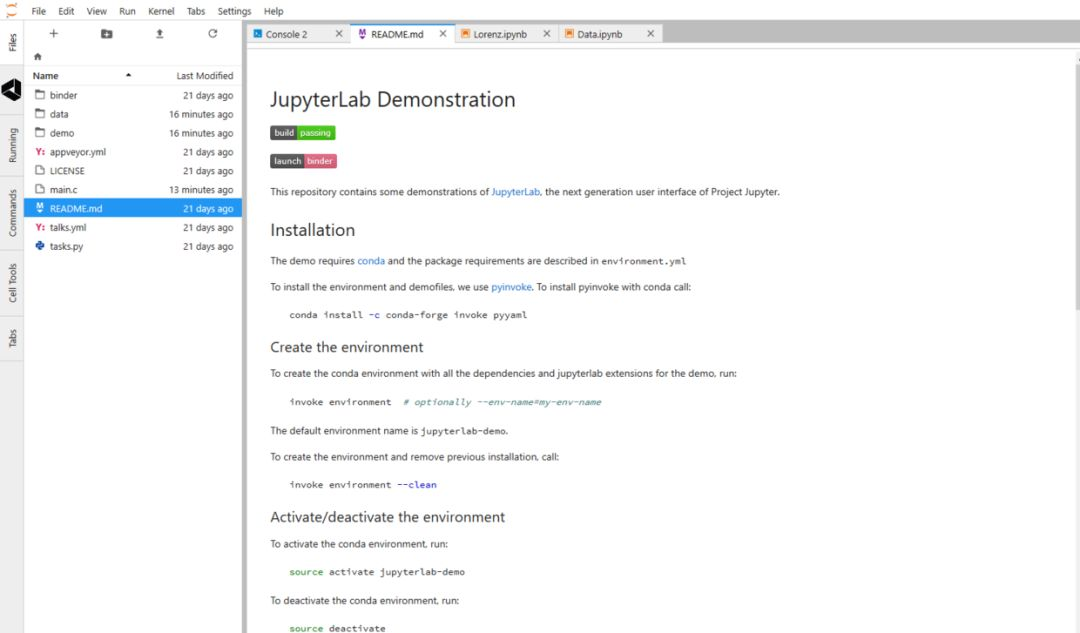
Task: Refresh the file list
Action: [213, 33]
